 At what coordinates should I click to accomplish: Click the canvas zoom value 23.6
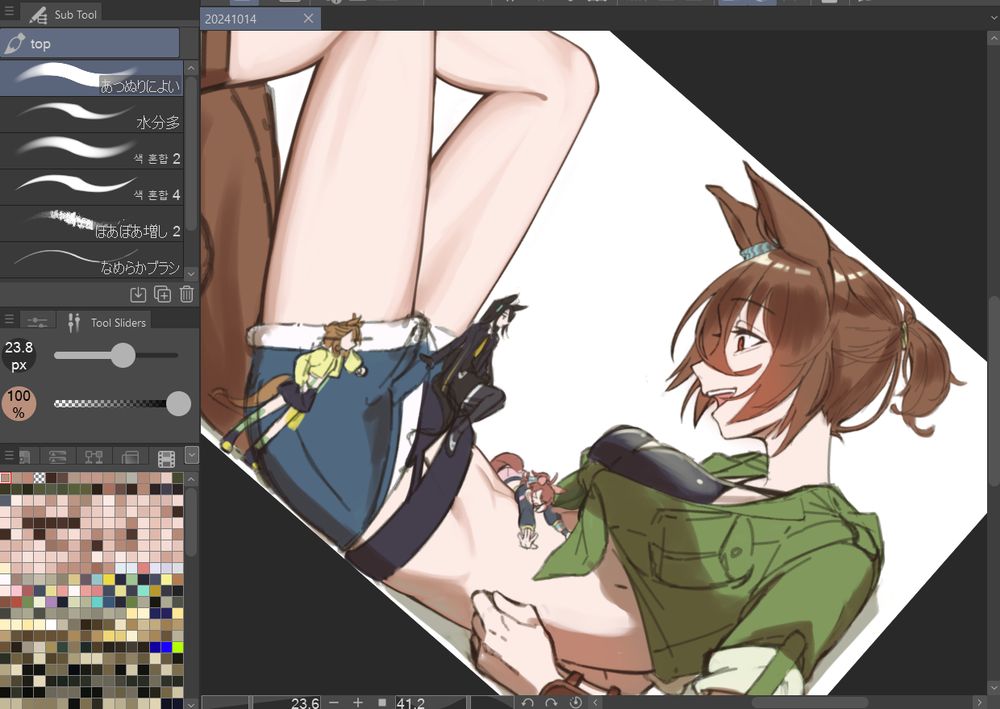coord(305,702)
